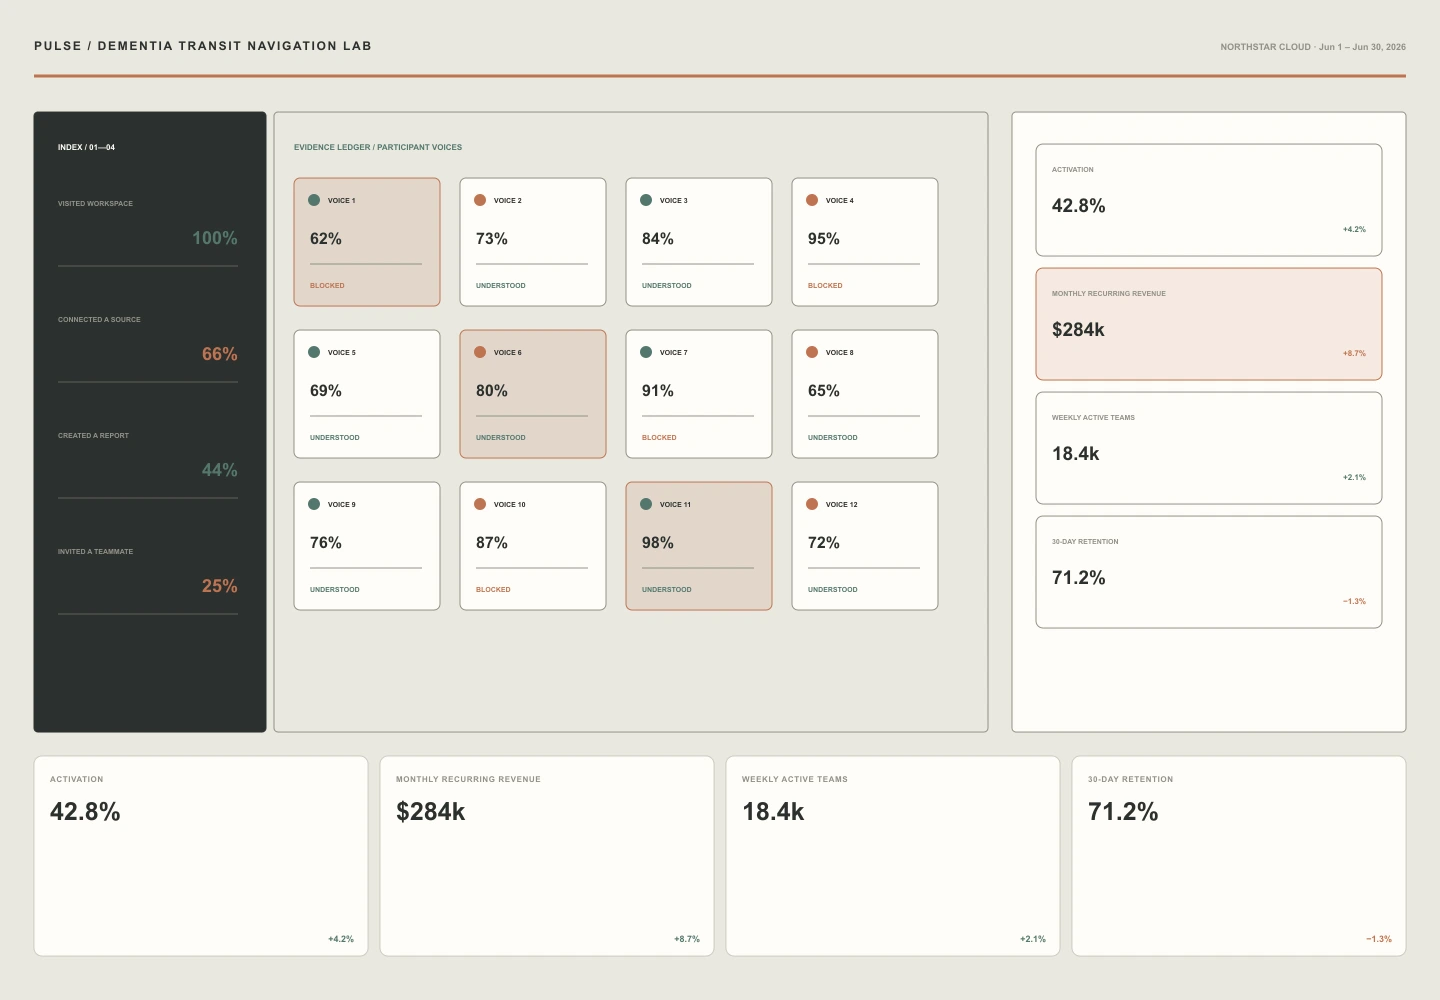Image resolution: width=1440 pixels, height=1000 pixels.
Task: Click the "Jun 1 – Jun 30, 2026" date range
Action: tap(1362, 47)
